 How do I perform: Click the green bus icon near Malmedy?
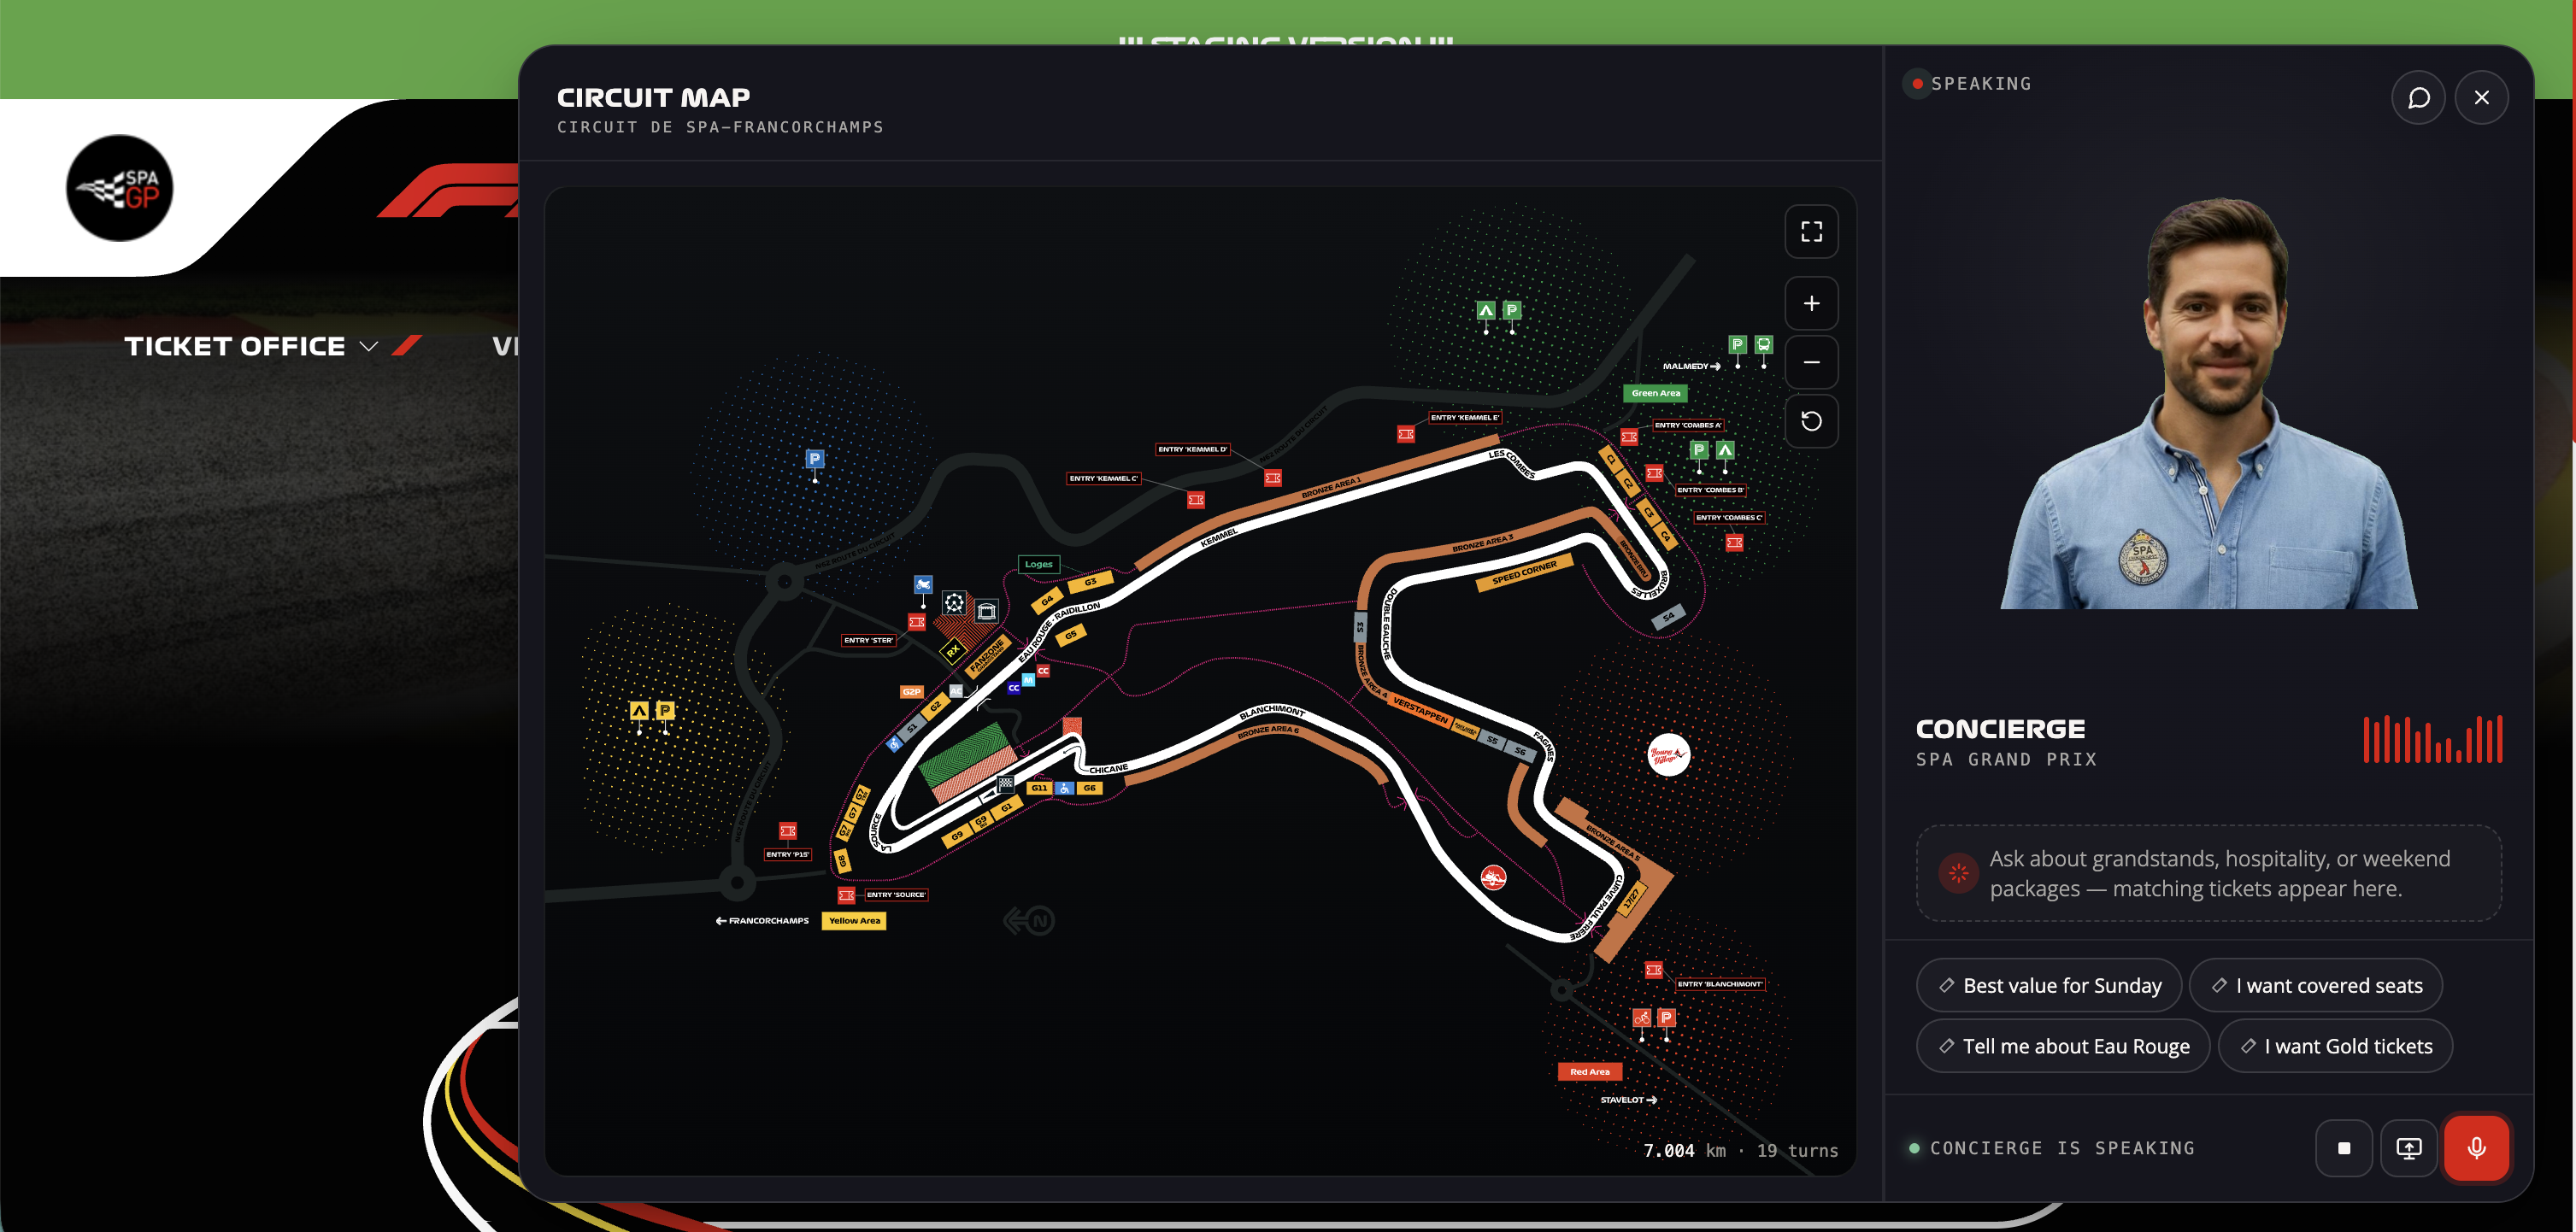click(1764, 345)
